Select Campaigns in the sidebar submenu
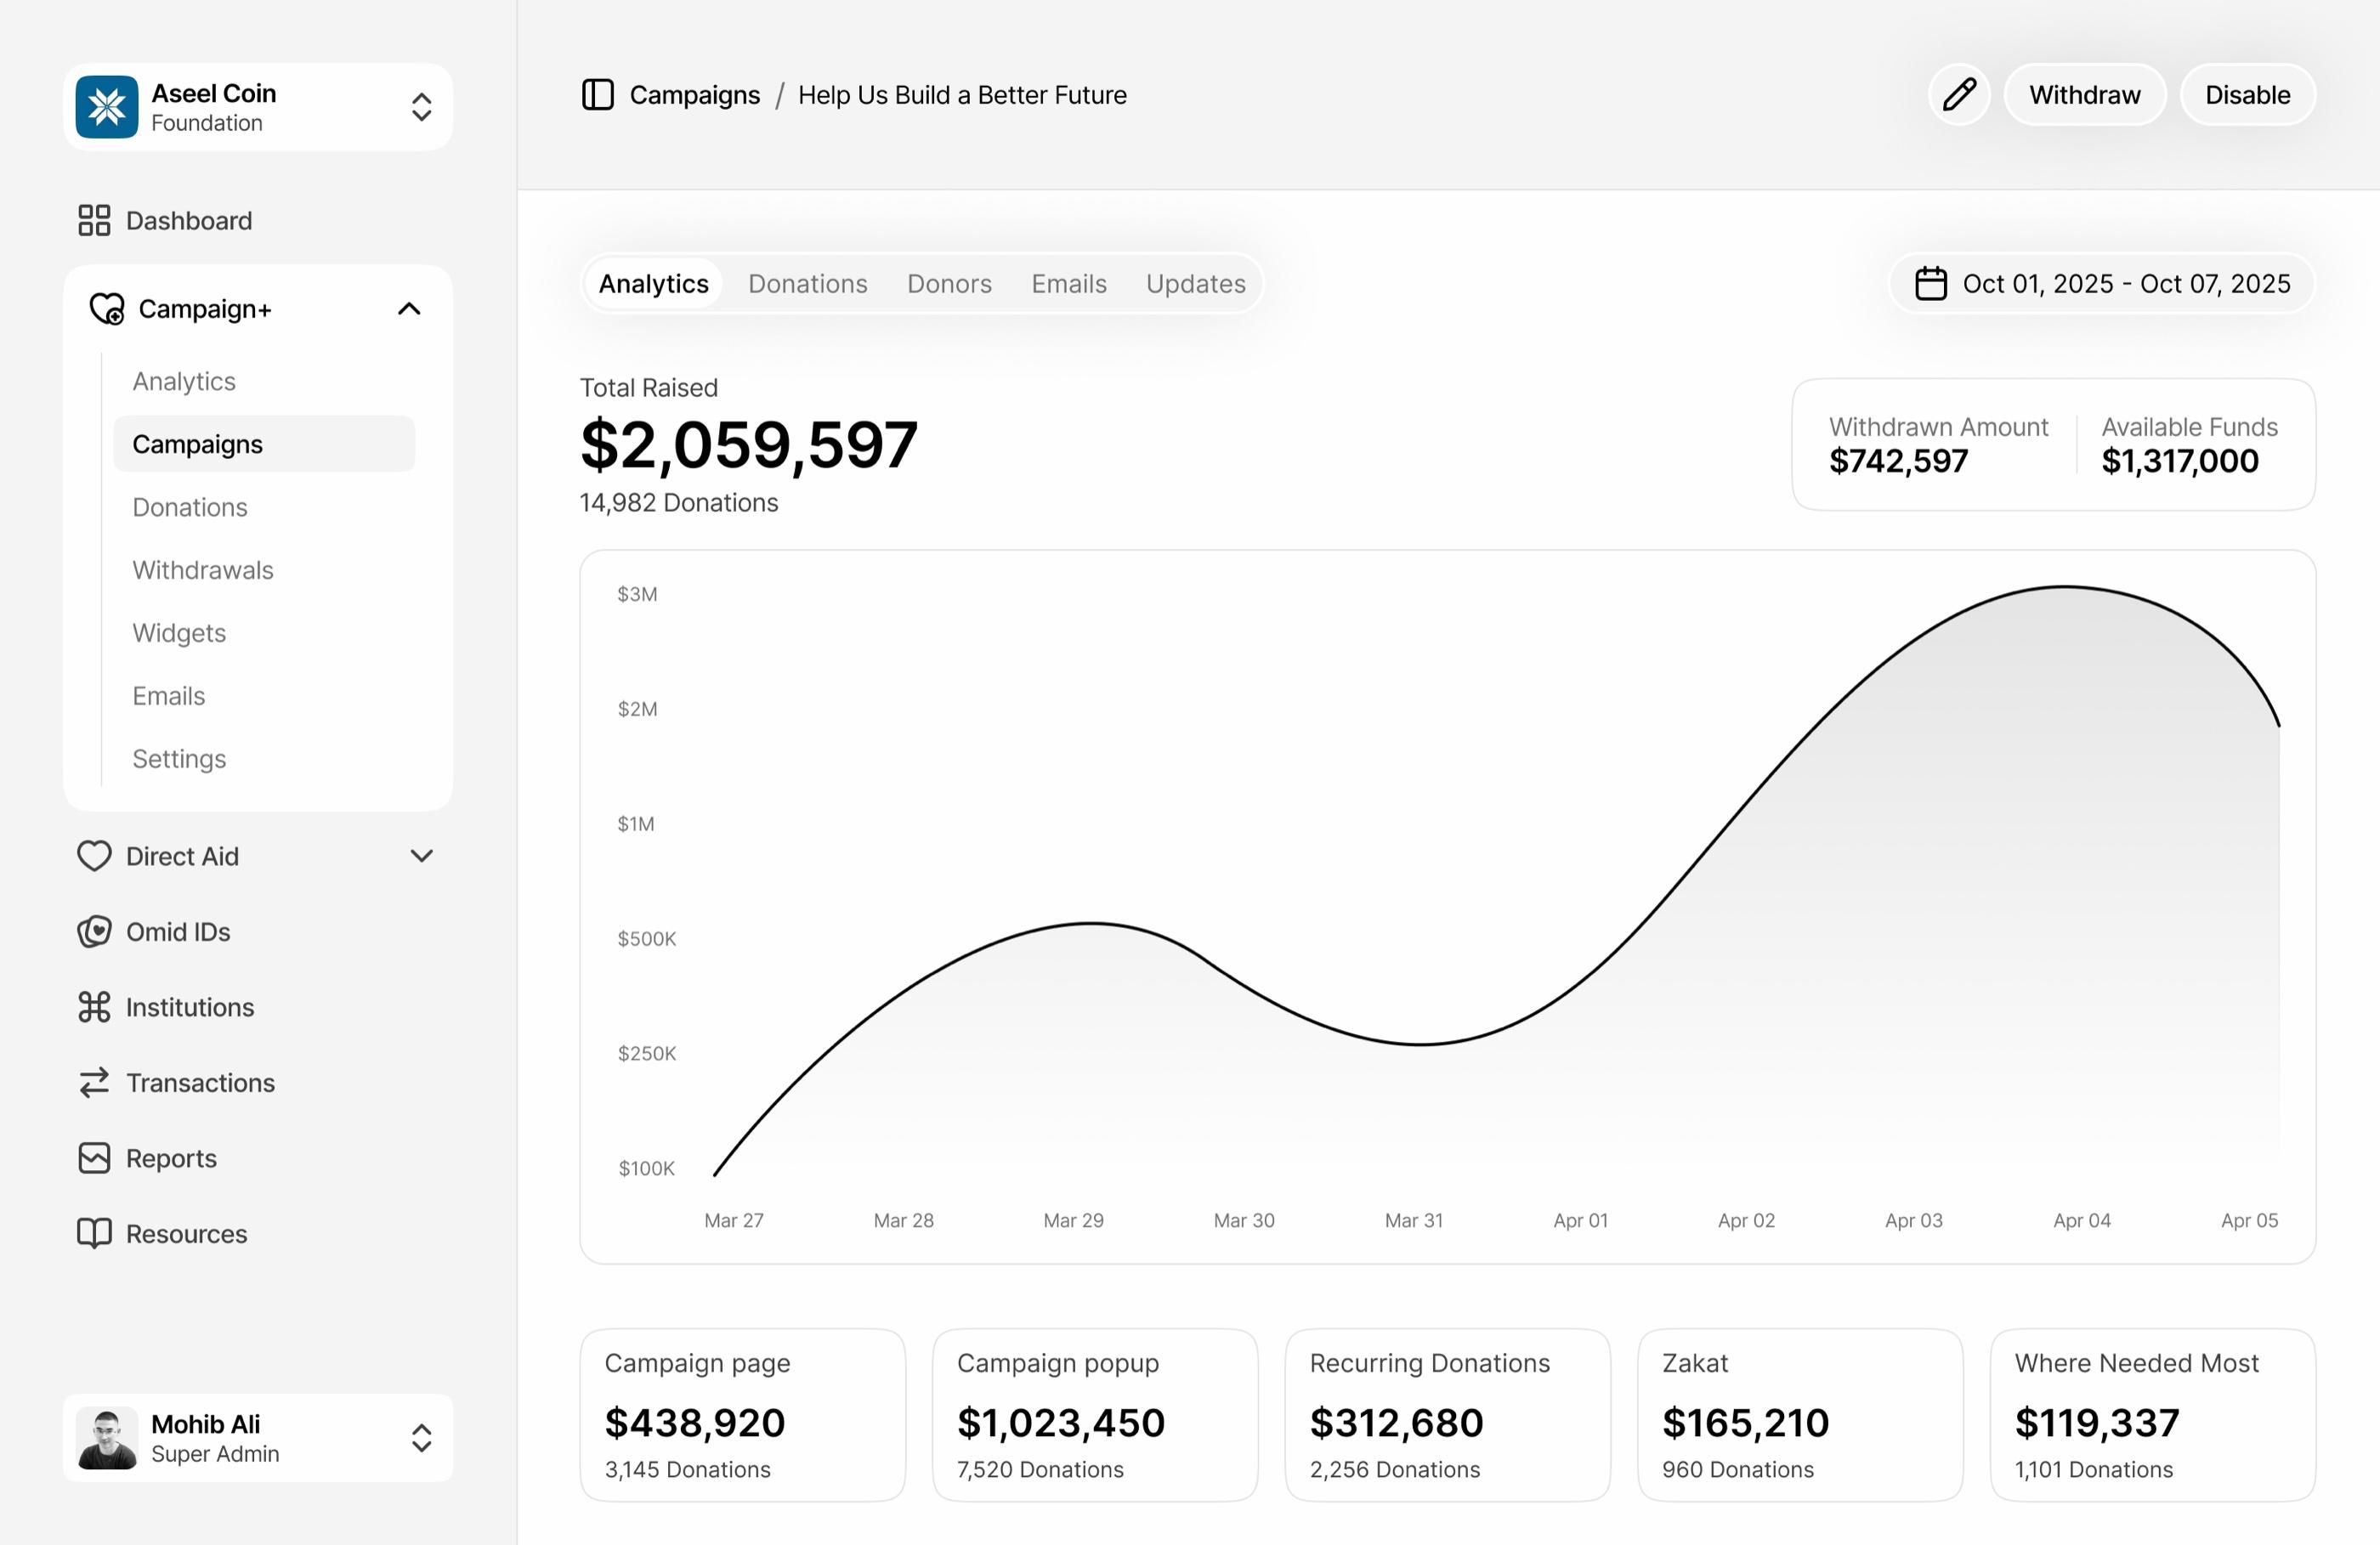Image resolution: width=2380 pixels, height=1545 pixels. tap(264, 444)
